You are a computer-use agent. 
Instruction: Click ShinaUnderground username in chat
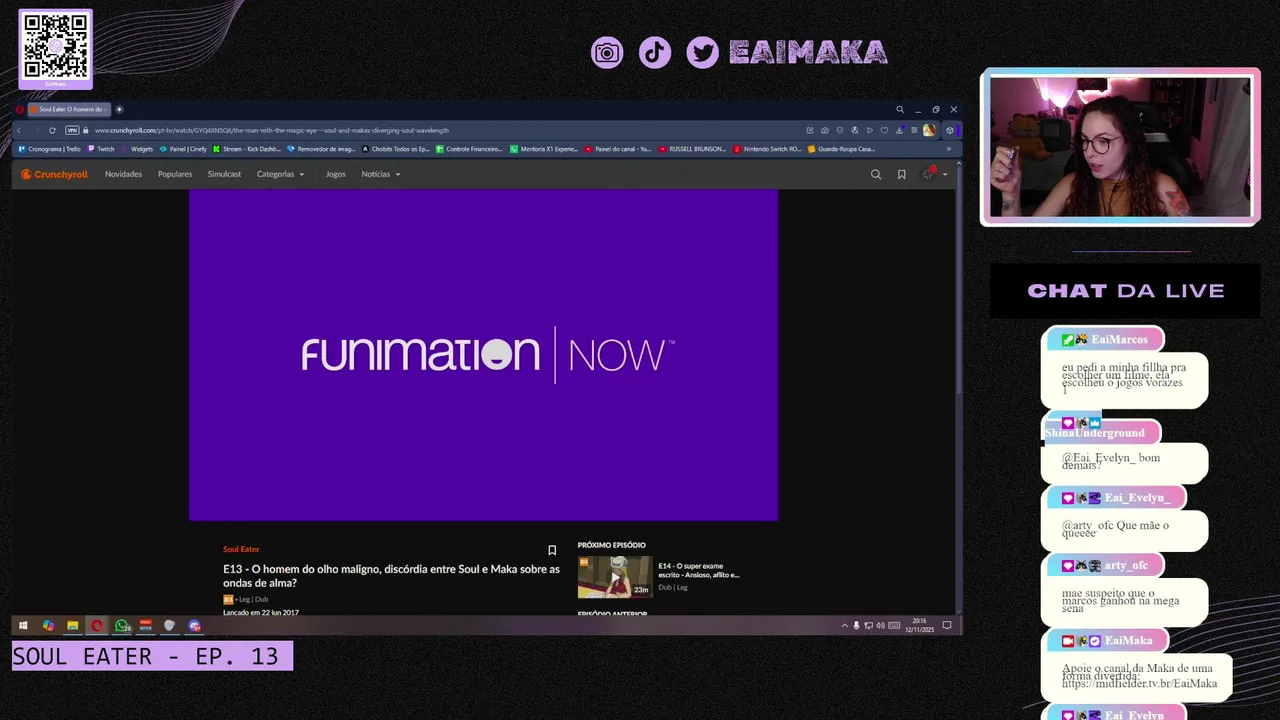coord(1095,433)
